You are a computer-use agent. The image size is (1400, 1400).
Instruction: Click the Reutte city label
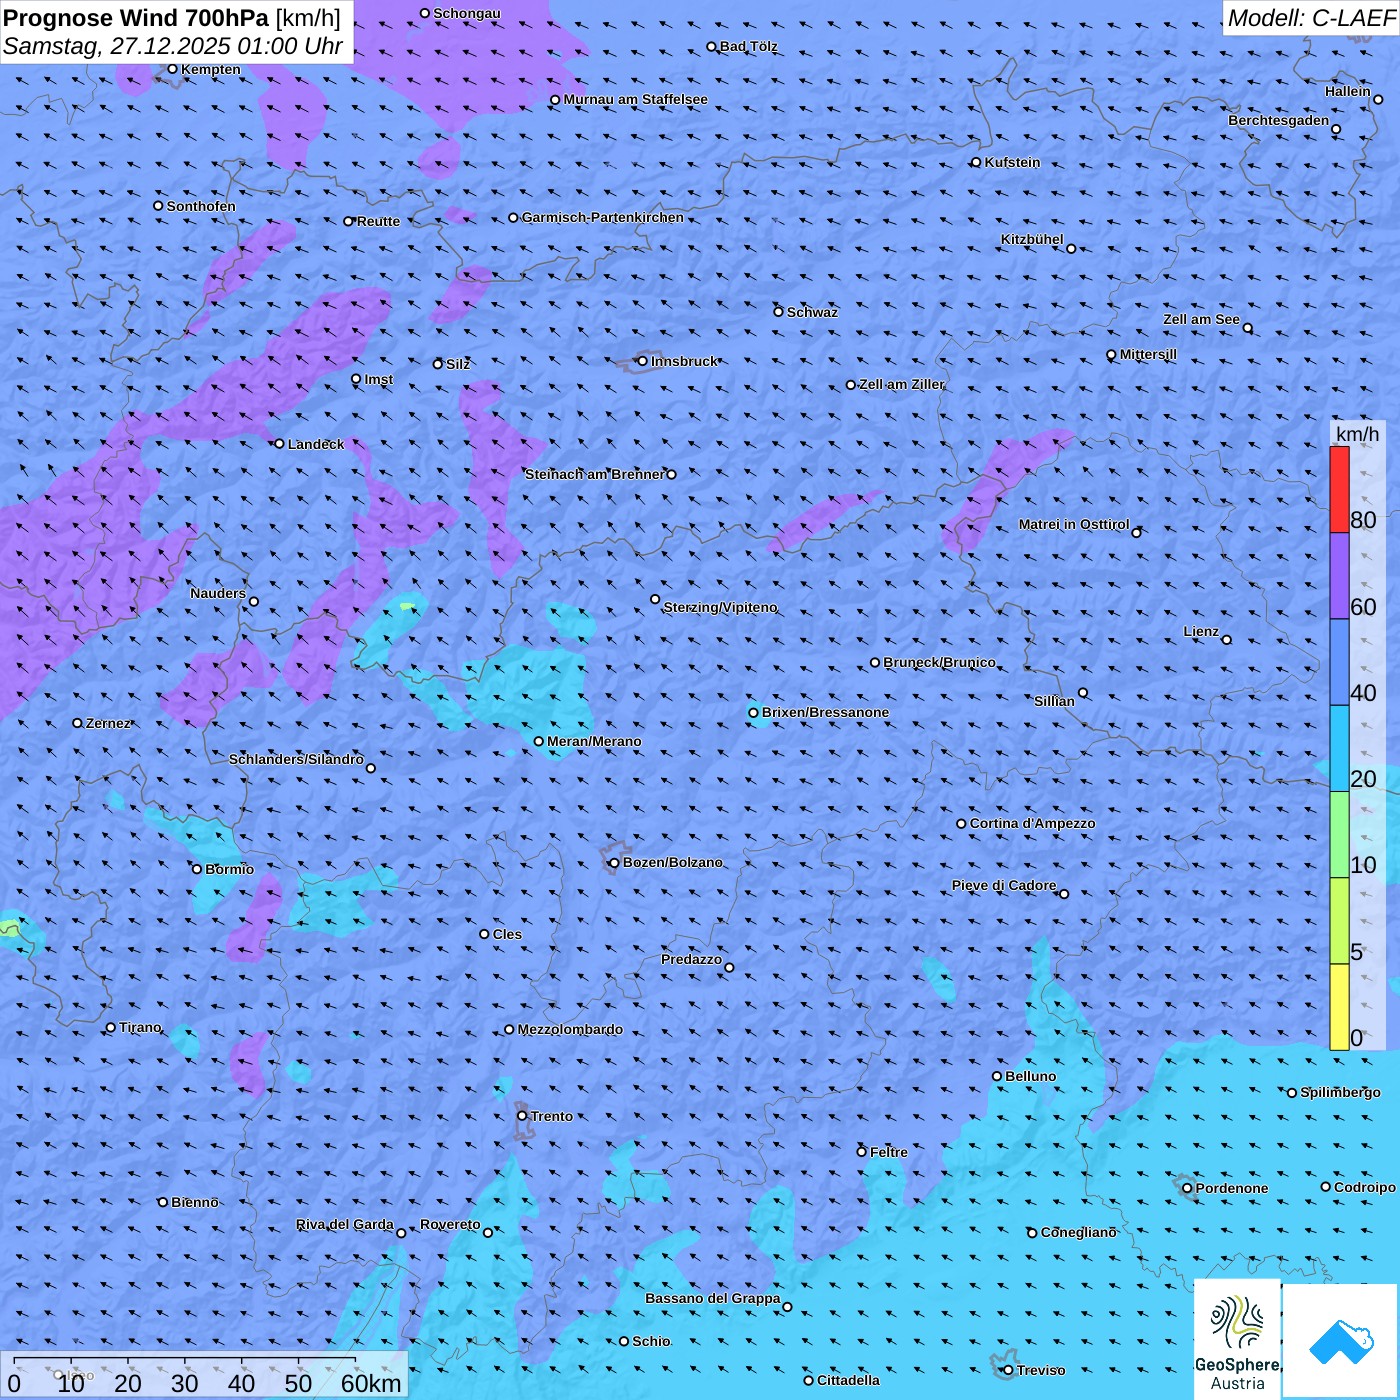(x=378, y=221)
